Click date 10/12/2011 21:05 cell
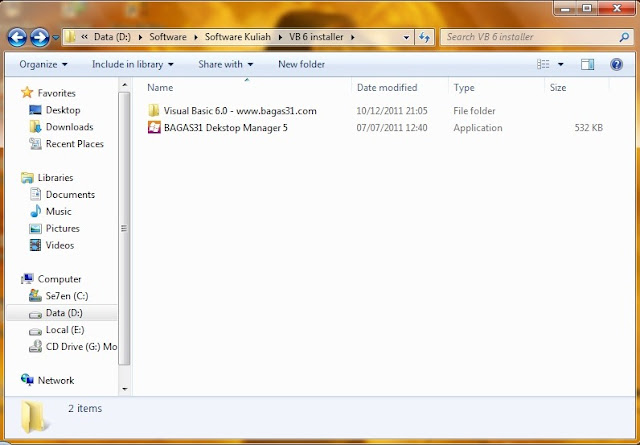This screenshot has width=640, height=445. tap(392, 111)
